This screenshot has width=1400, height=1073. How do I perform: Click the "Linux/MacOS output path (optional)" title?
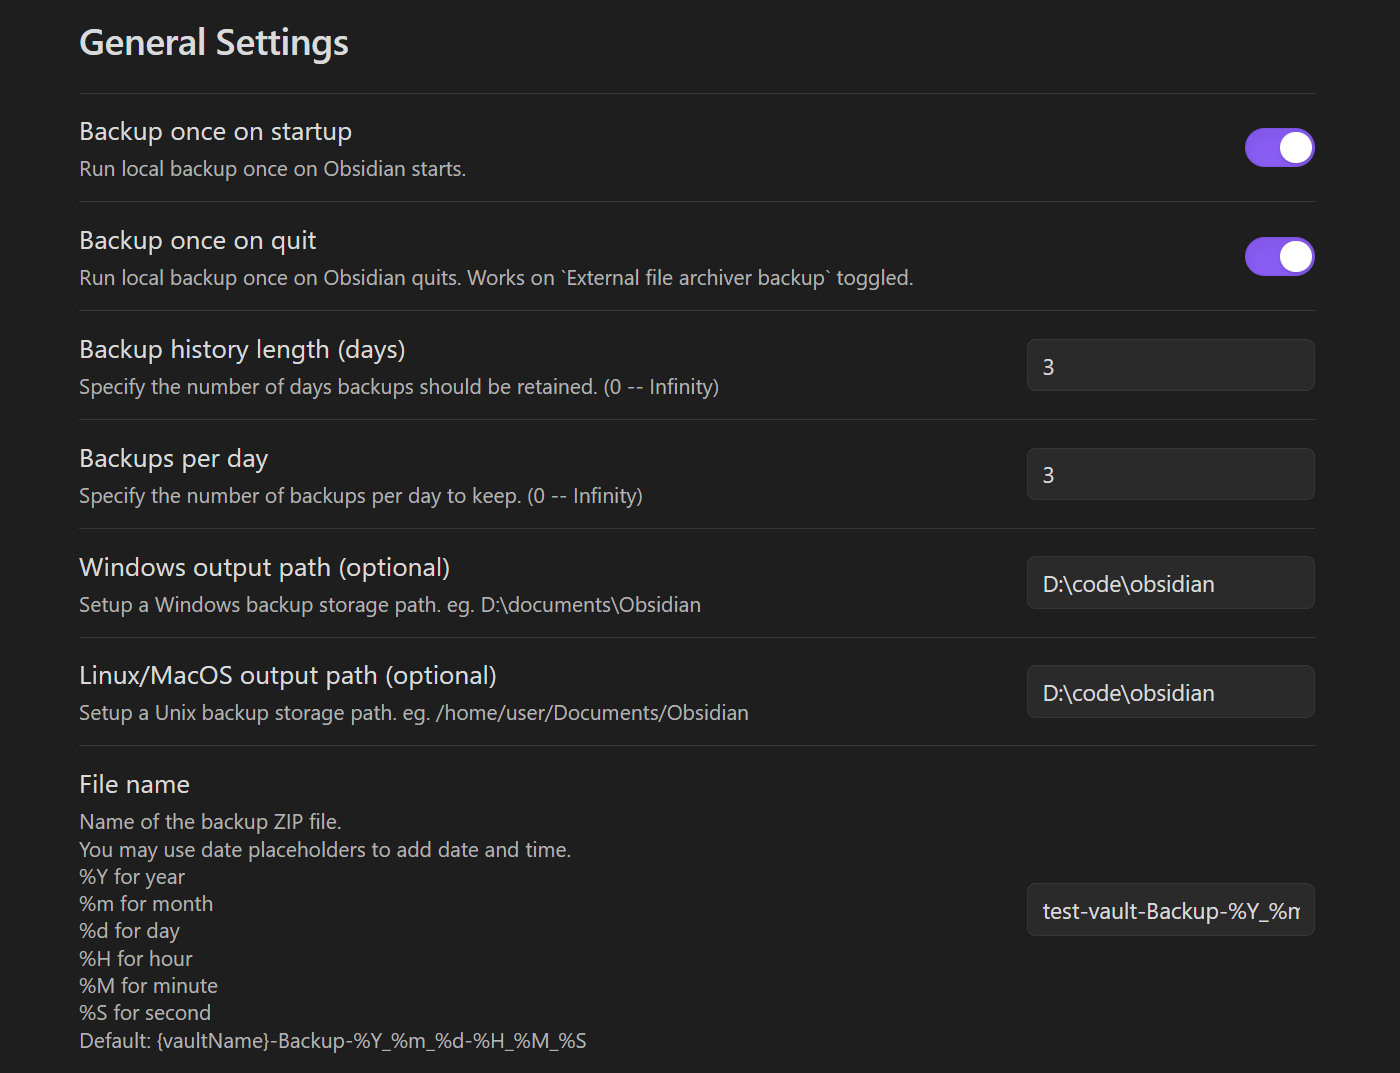pos(287,676)
